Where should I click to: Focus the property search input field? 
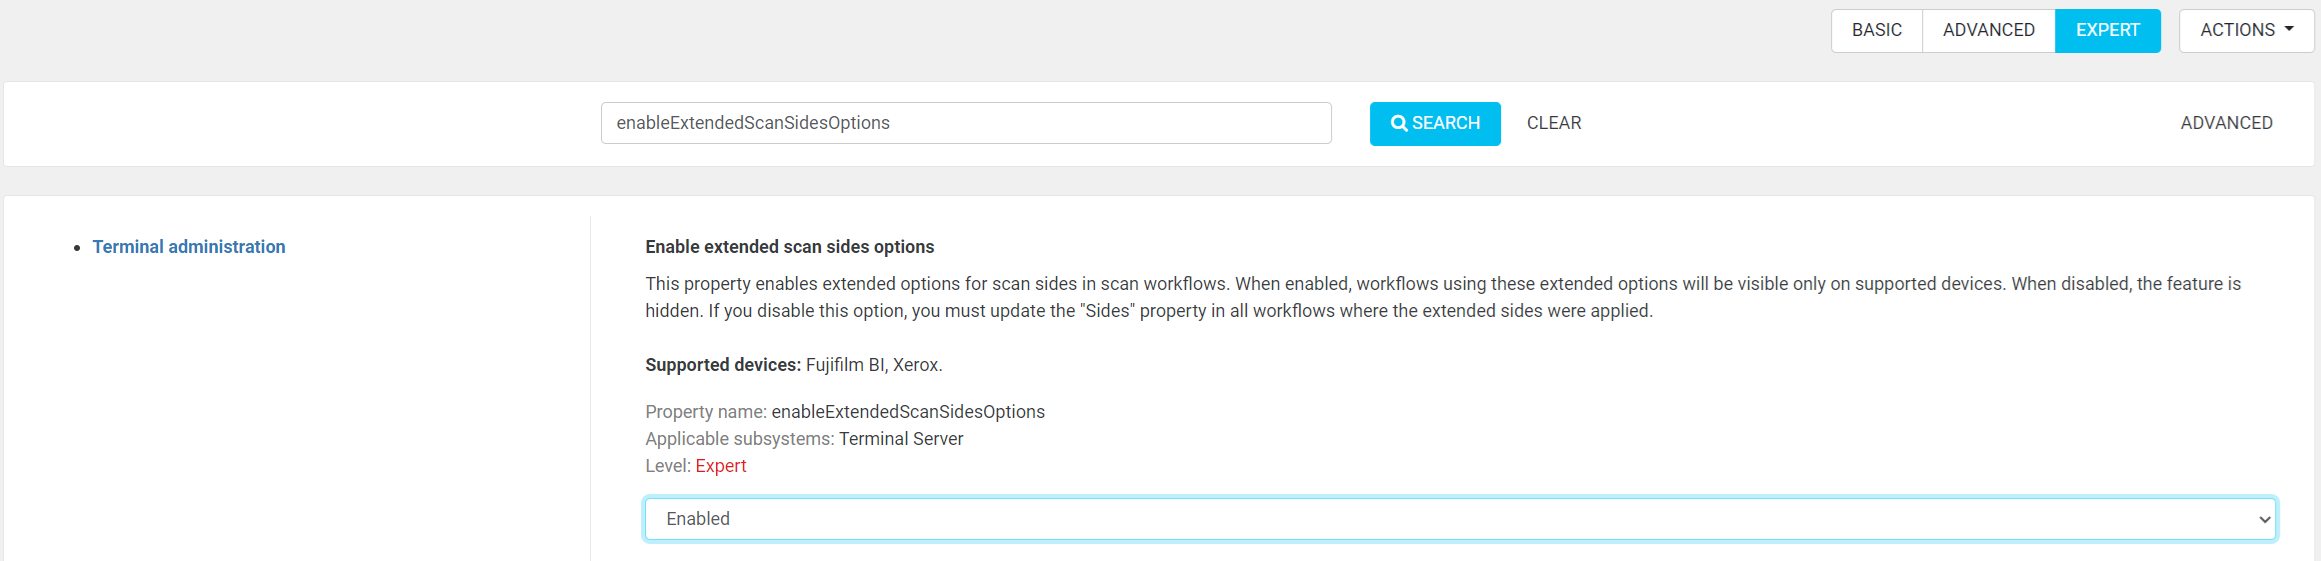[x=965, y=123]
